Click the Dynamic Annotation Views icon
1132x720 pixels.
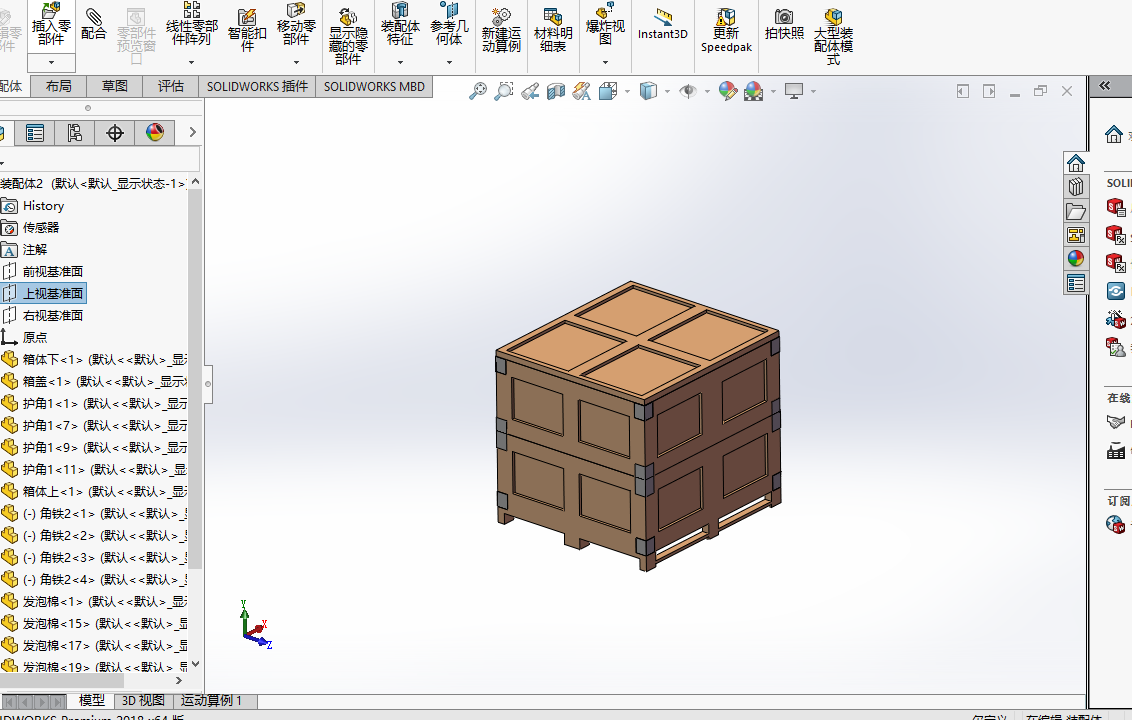click(x=581, y=91)
